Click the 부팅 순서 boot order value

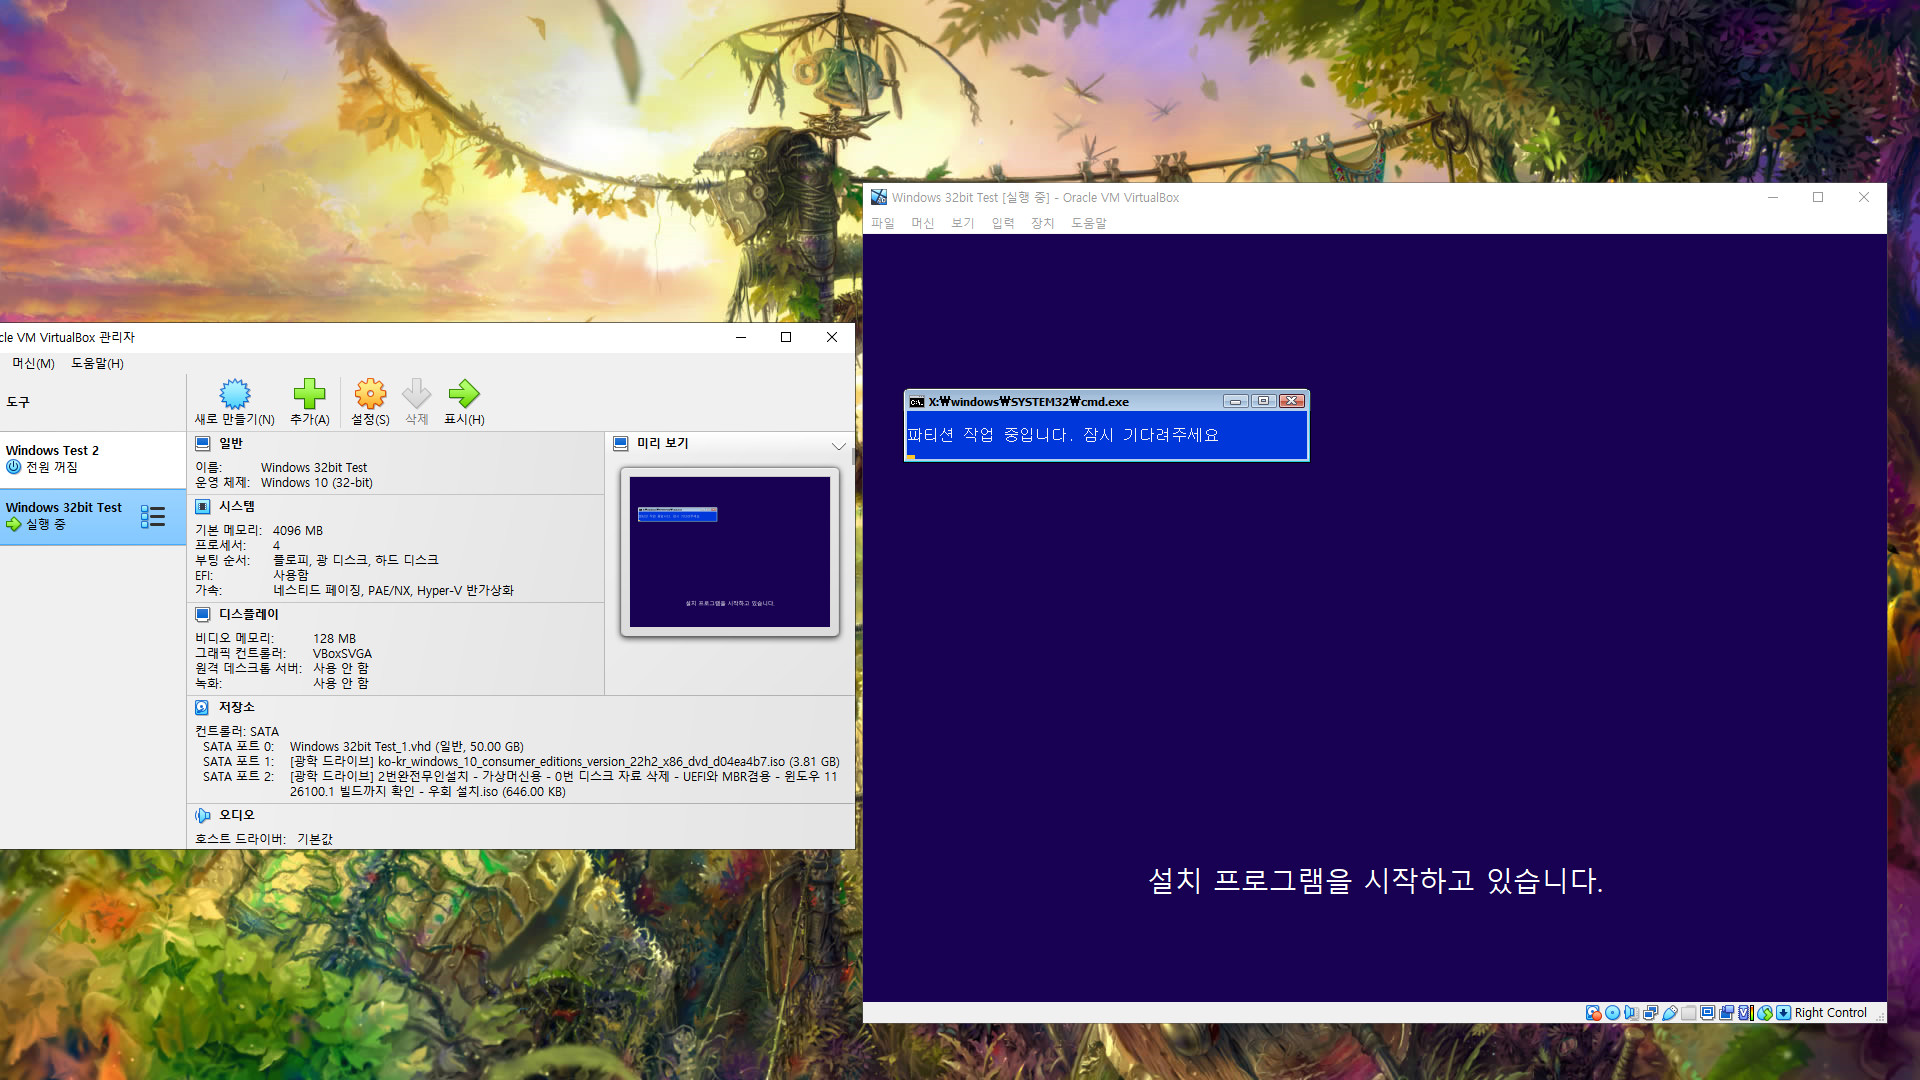pyautogui.click(x=355, y=561)
